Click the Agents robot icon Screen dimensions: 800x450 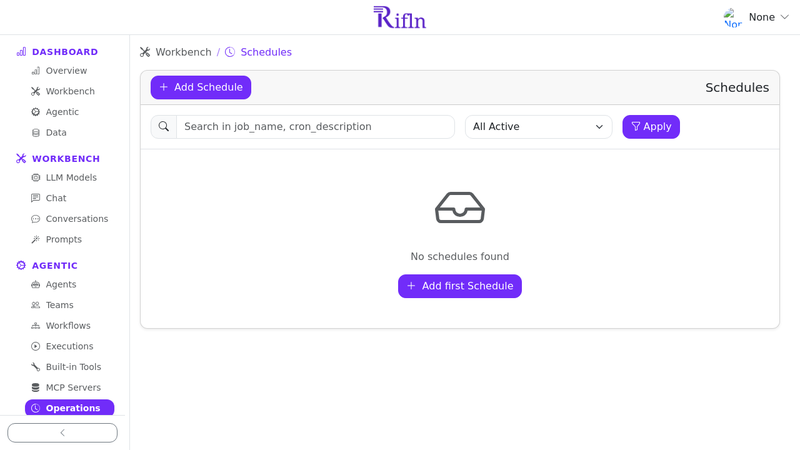pos(36,285)
